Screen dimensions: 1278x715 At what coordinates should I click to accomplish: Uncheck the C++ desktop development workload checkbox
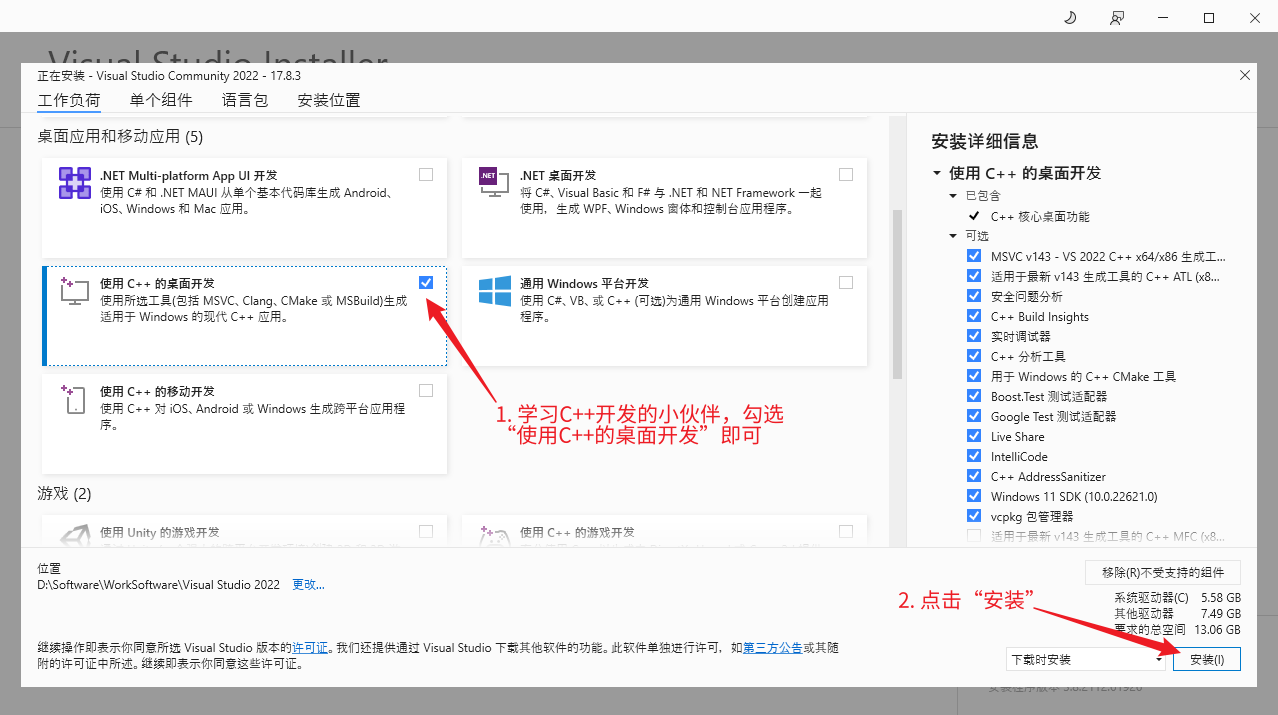(x=426, y=283)
